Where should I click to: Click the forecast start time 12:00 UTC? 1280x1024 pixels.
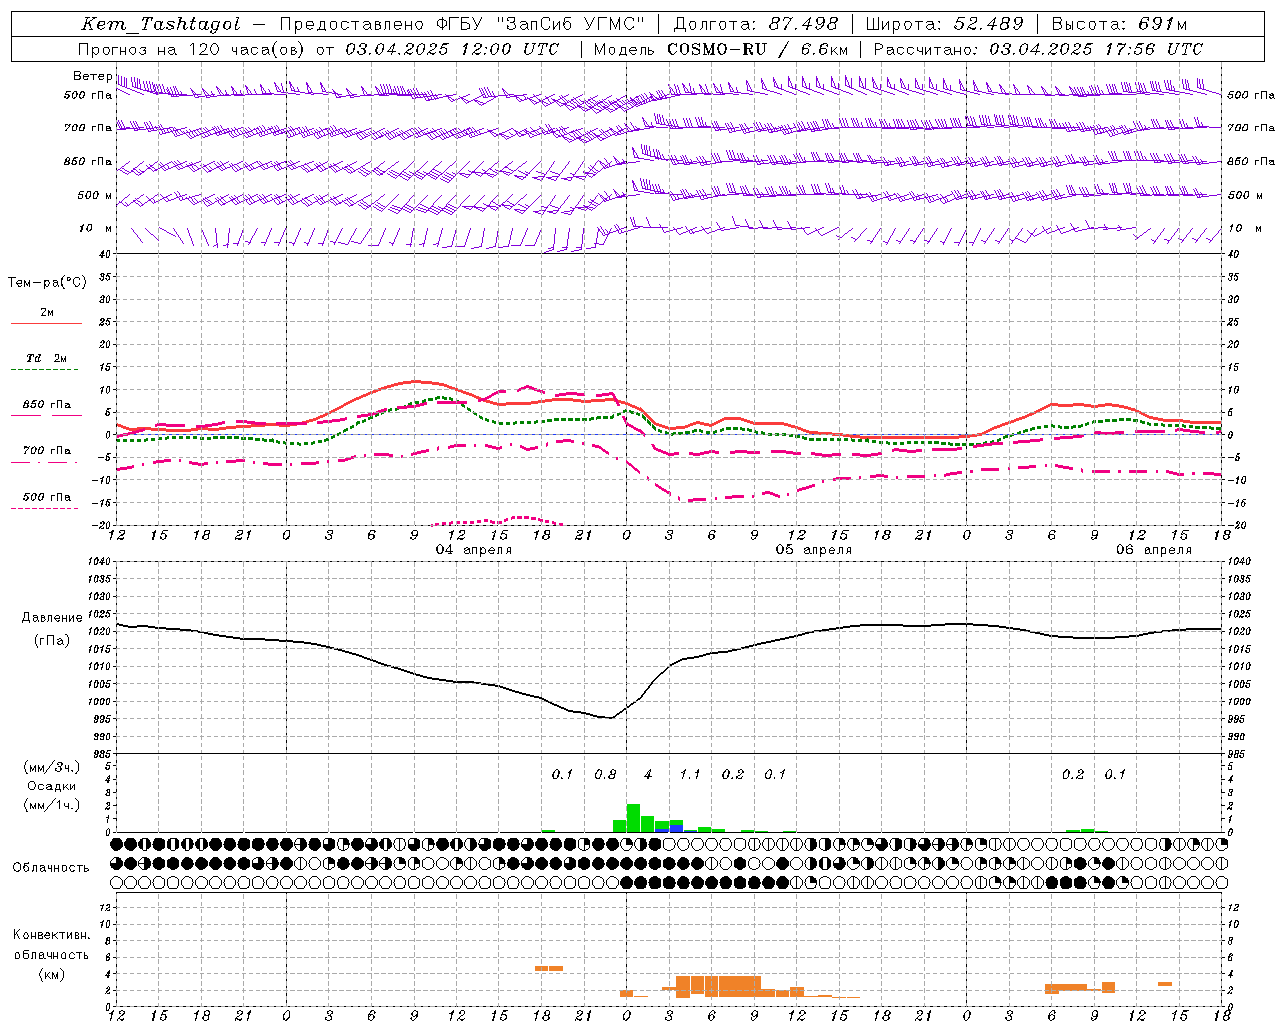(x=510, y=49)
